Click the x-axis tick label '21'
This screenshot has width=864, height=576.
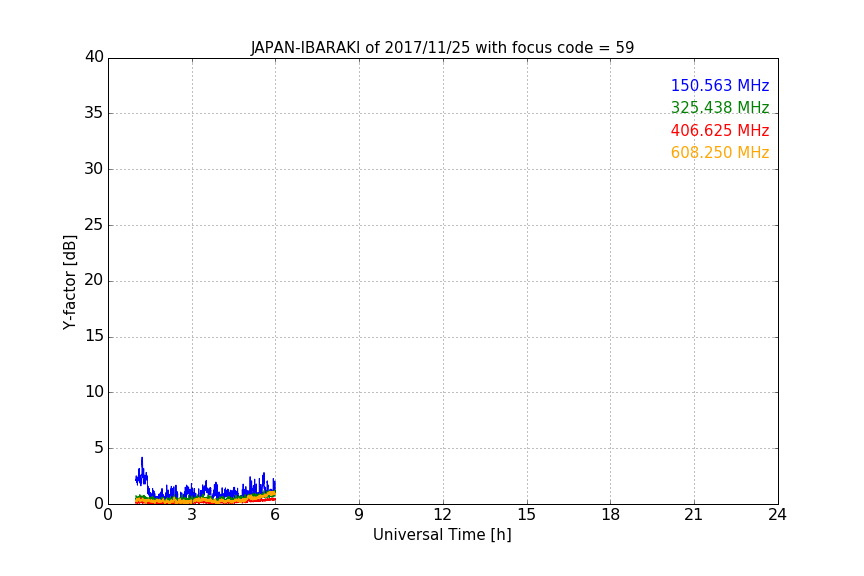point(694,515)
